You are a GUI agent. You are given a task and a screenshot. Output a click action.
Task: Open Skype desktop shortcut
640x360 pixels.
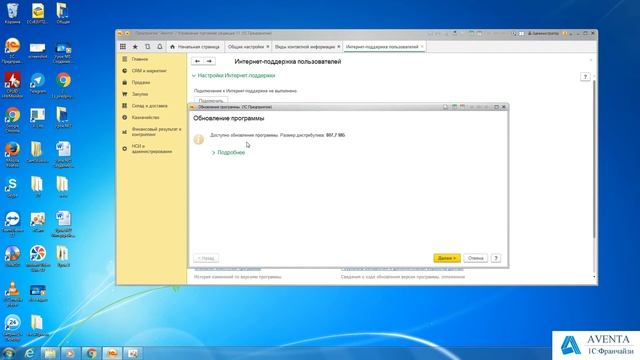click(x=12, y=188)
